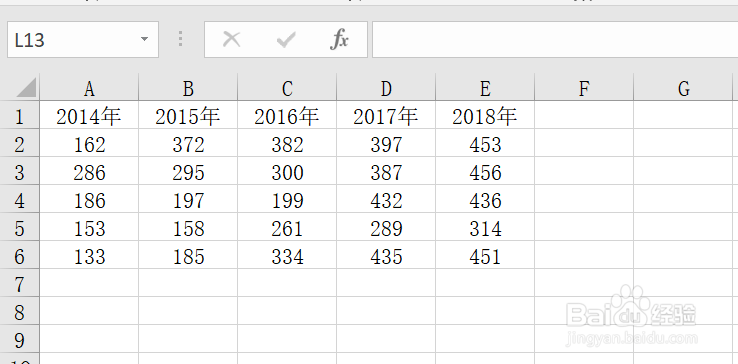738x364 pixels.
Task: Open the Name Box dropdown arrow
Action: tap(144, 39)
